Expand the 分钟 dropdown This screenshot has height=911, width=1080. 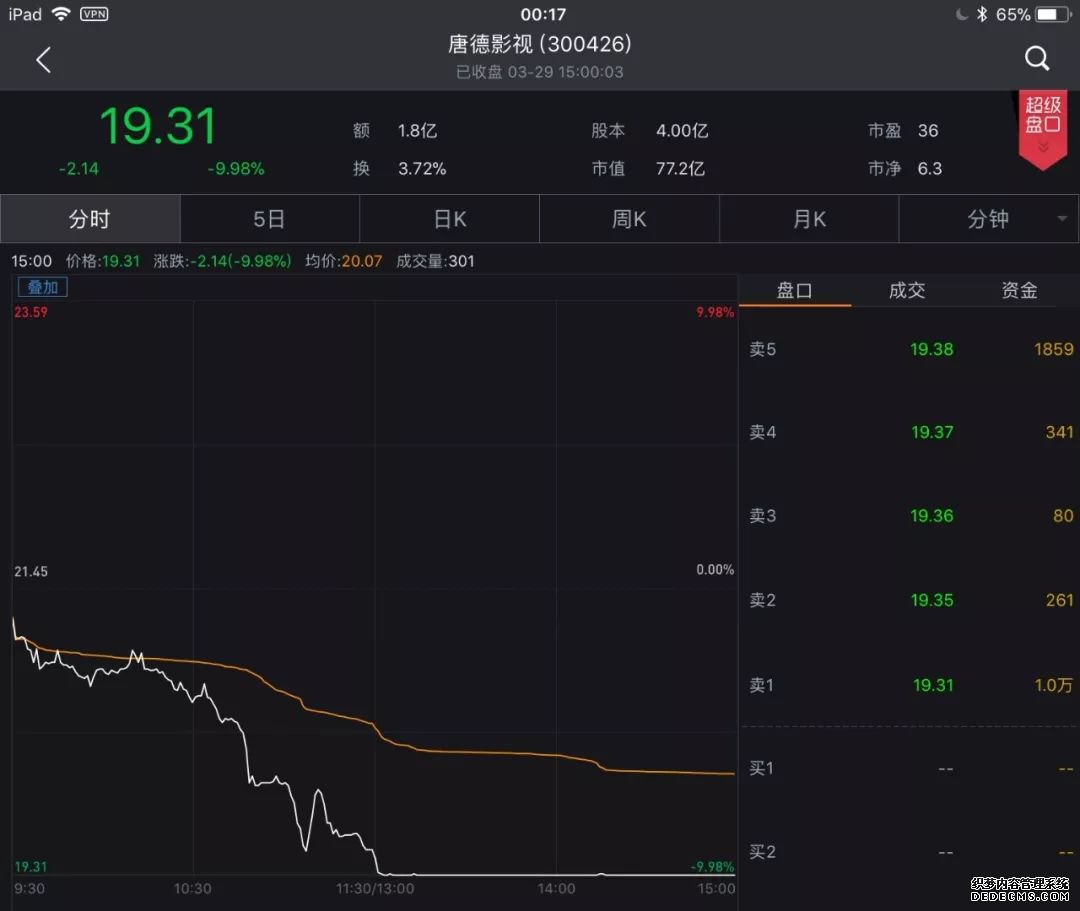point(989,219)
